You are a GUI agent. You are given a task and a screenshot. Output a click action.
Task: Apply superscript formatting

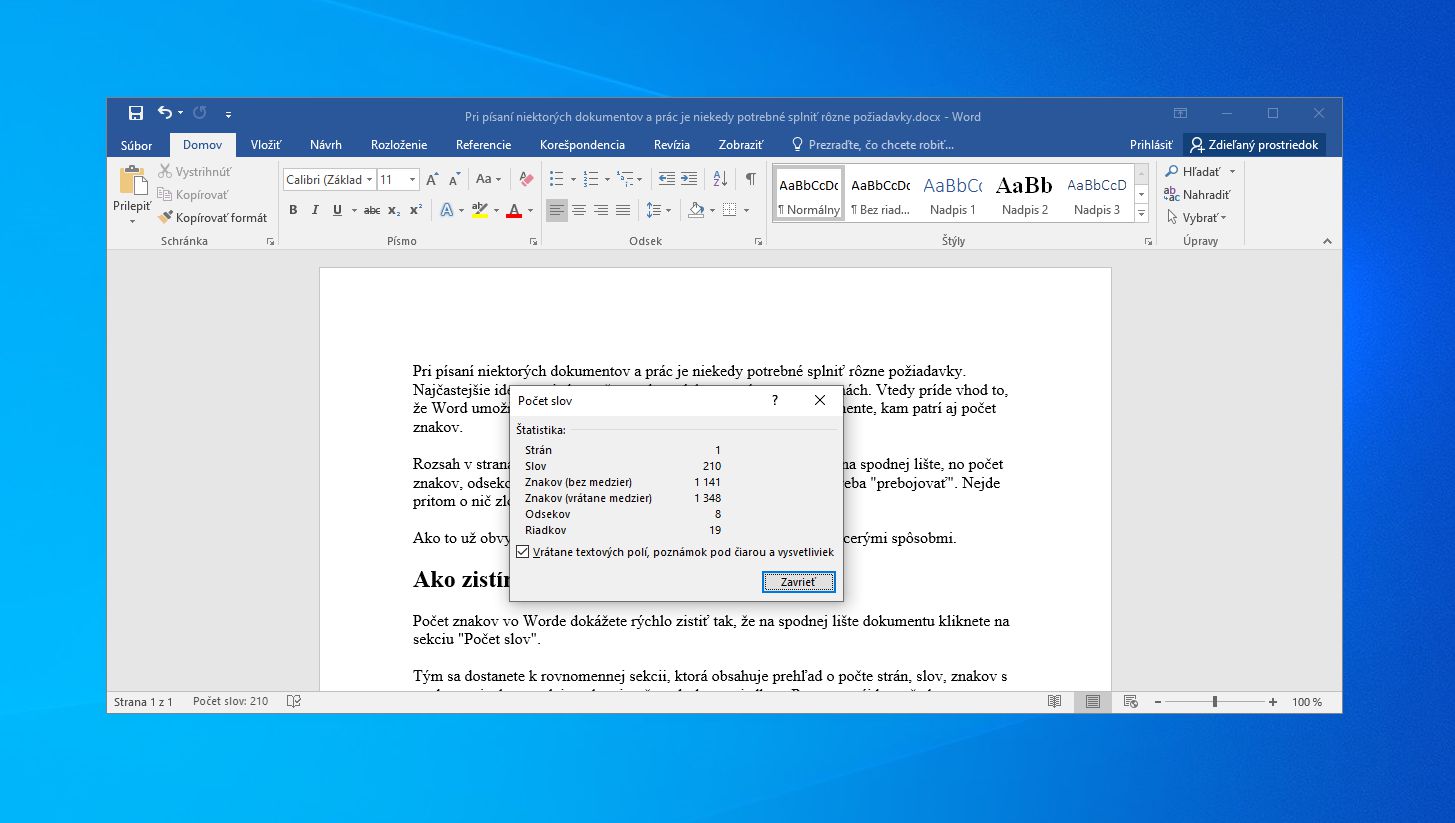(x=416, y=210)
